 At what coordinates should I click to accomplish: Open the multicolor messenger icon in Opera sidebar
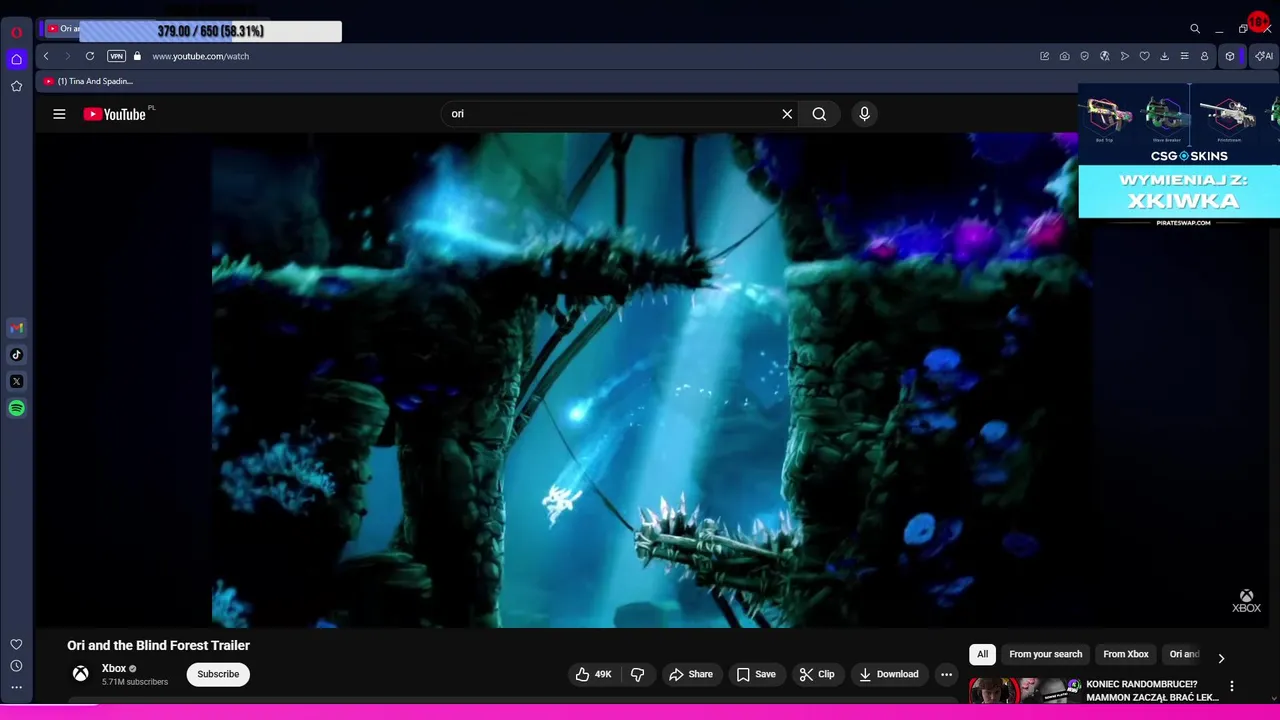point(16,328)
